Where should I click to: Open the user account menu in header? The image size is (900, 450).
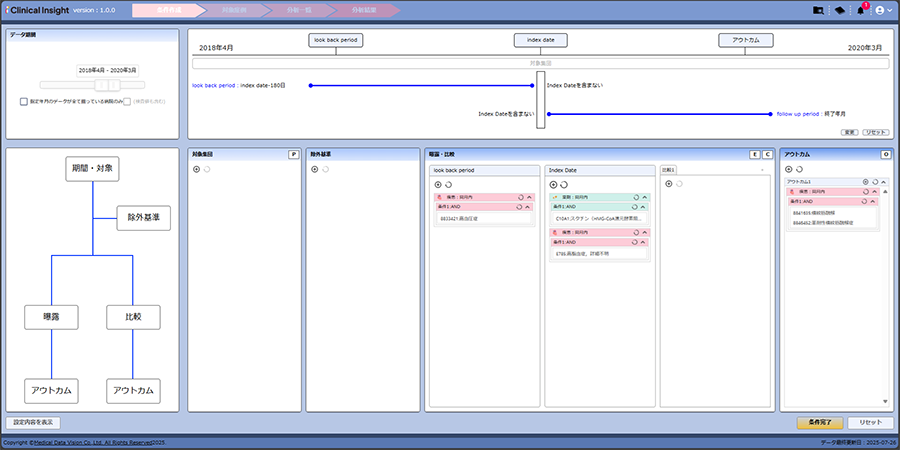[883, 10]
